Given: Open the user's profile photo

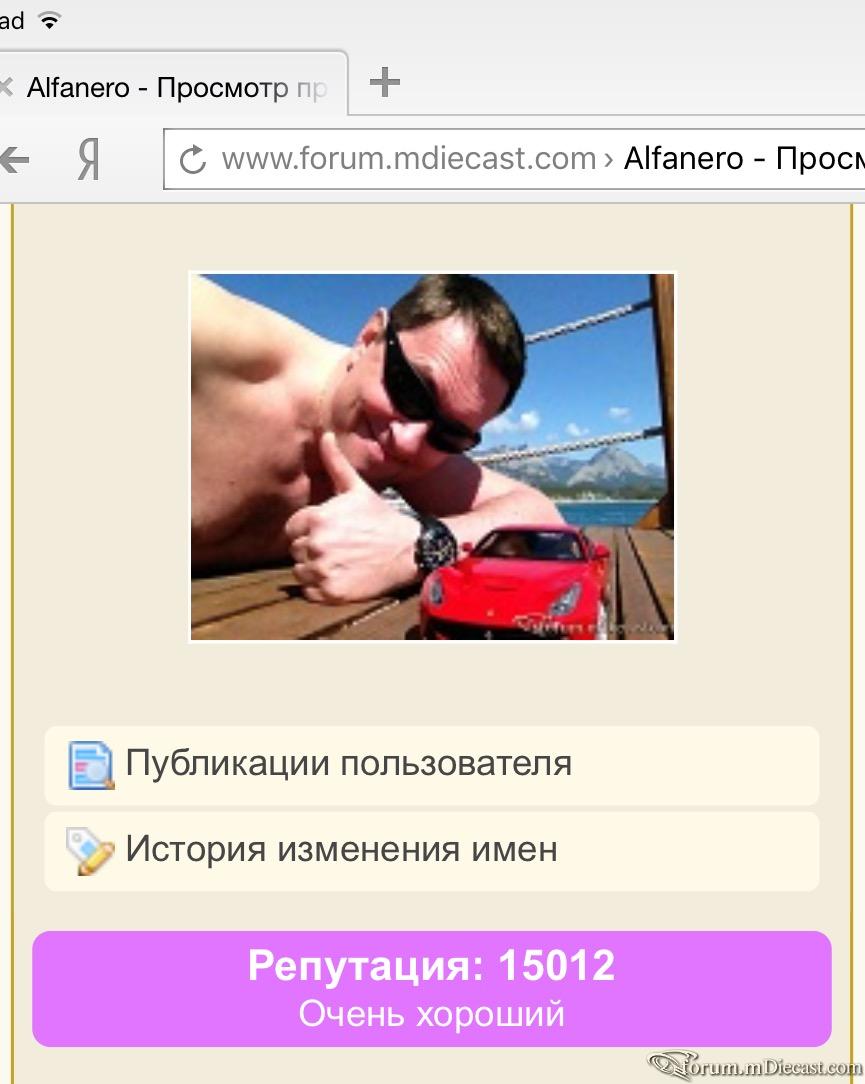Looking at the screenshot, I should point(432,457).
